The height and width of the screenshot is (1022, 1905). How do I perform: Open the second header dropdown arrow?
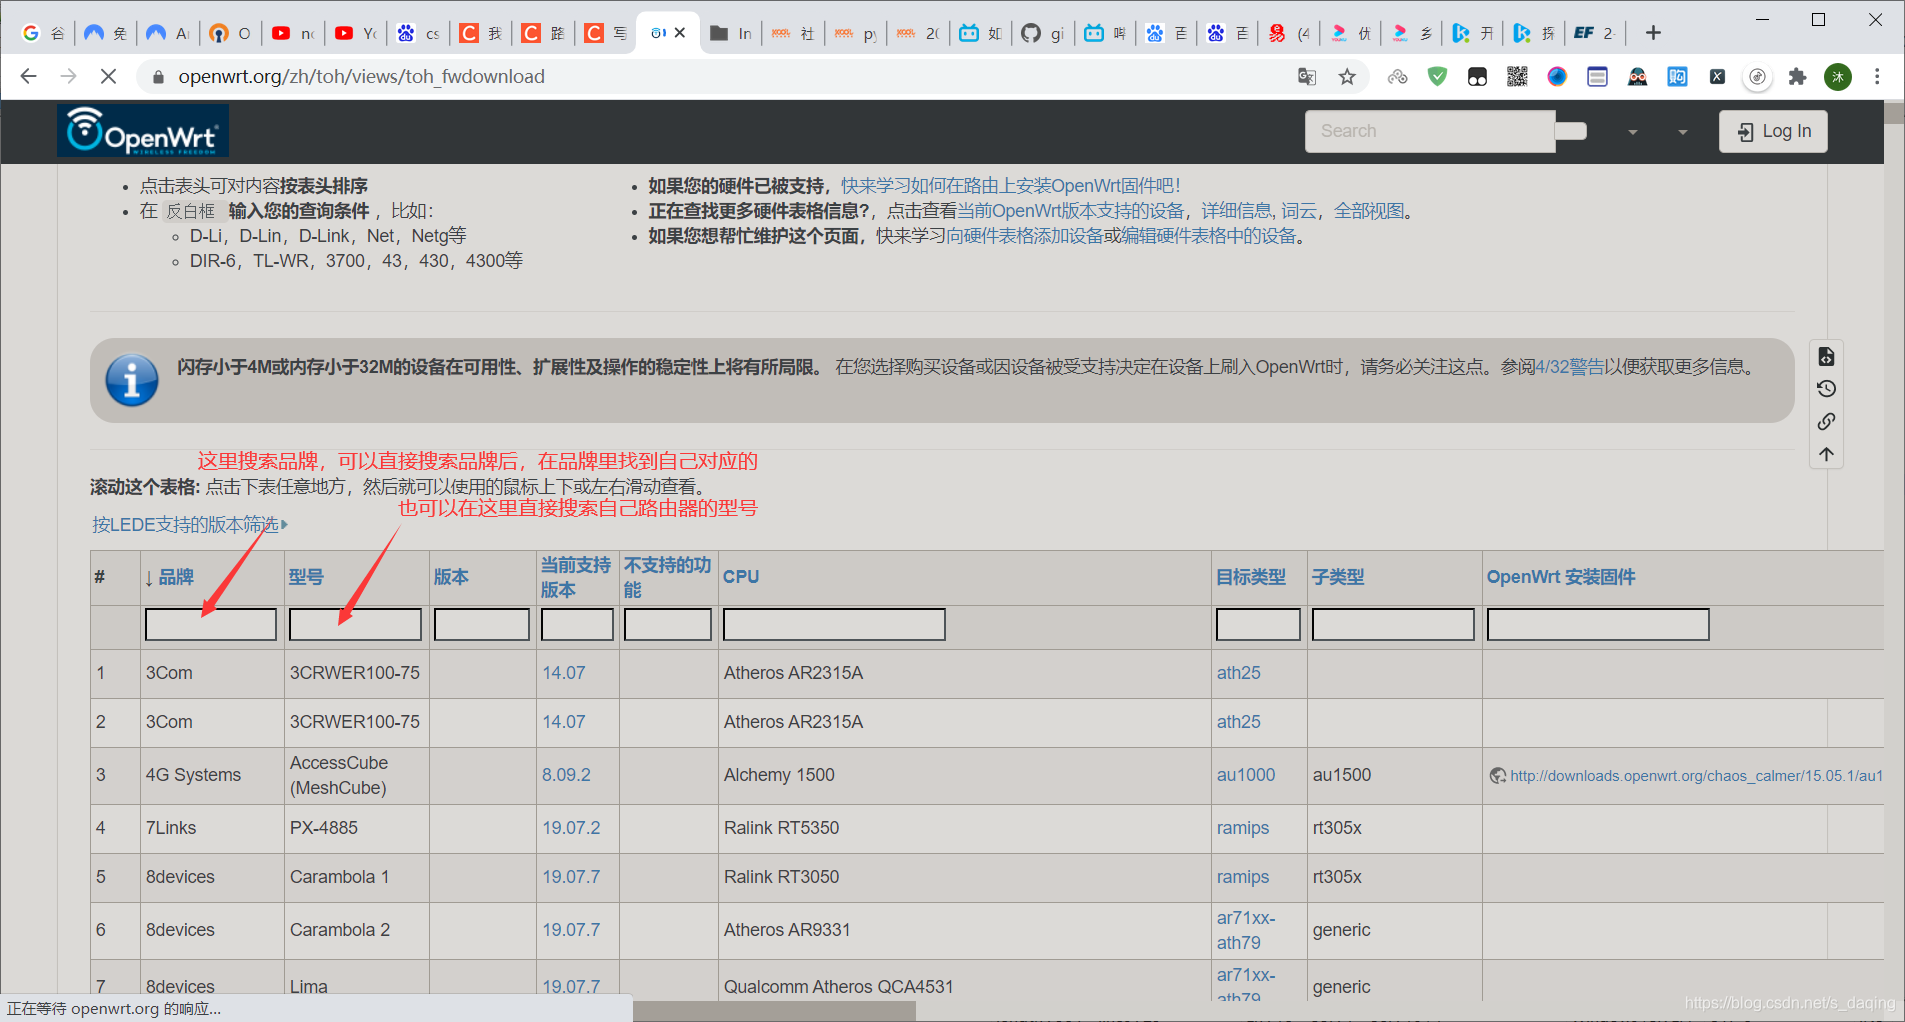pyautogui.click(x=1683, y=132)
